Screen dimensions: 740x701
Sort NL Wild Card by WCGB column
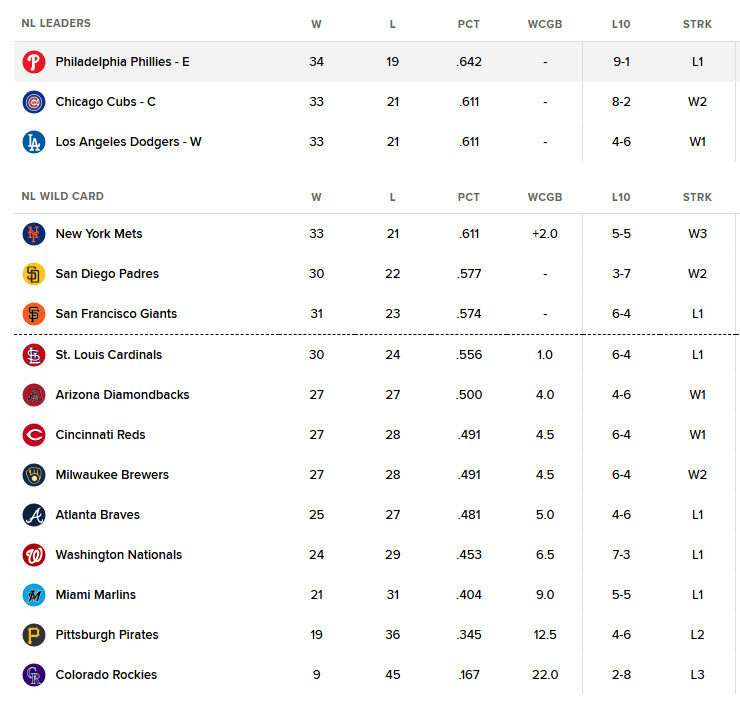click(545, 197)
